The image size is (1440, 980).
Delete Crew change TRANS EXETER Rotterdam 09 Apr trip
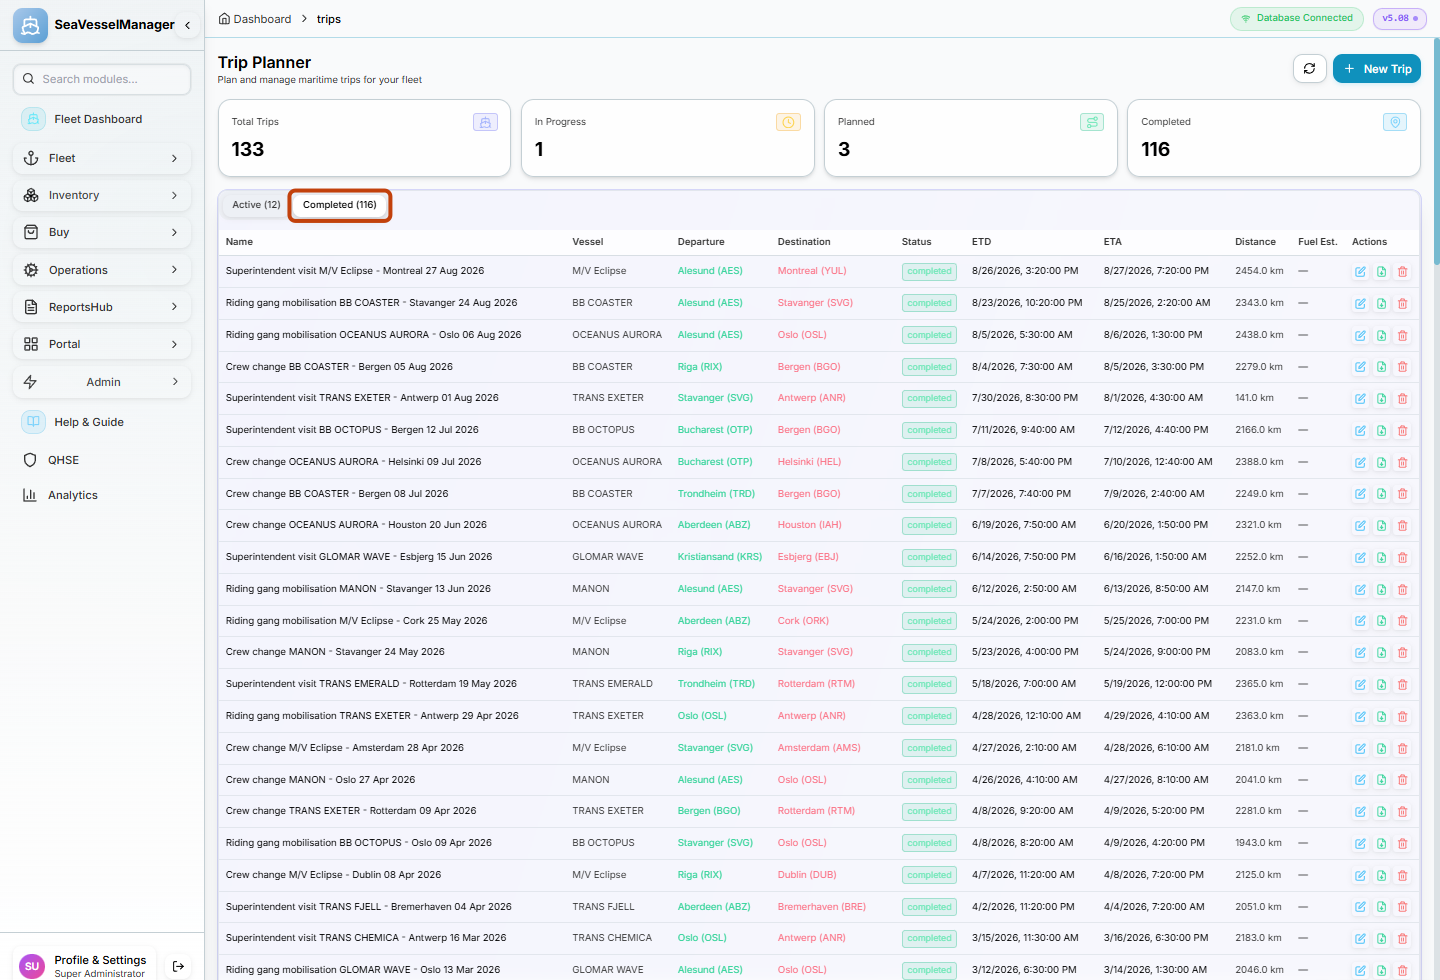pos(1402,812)
